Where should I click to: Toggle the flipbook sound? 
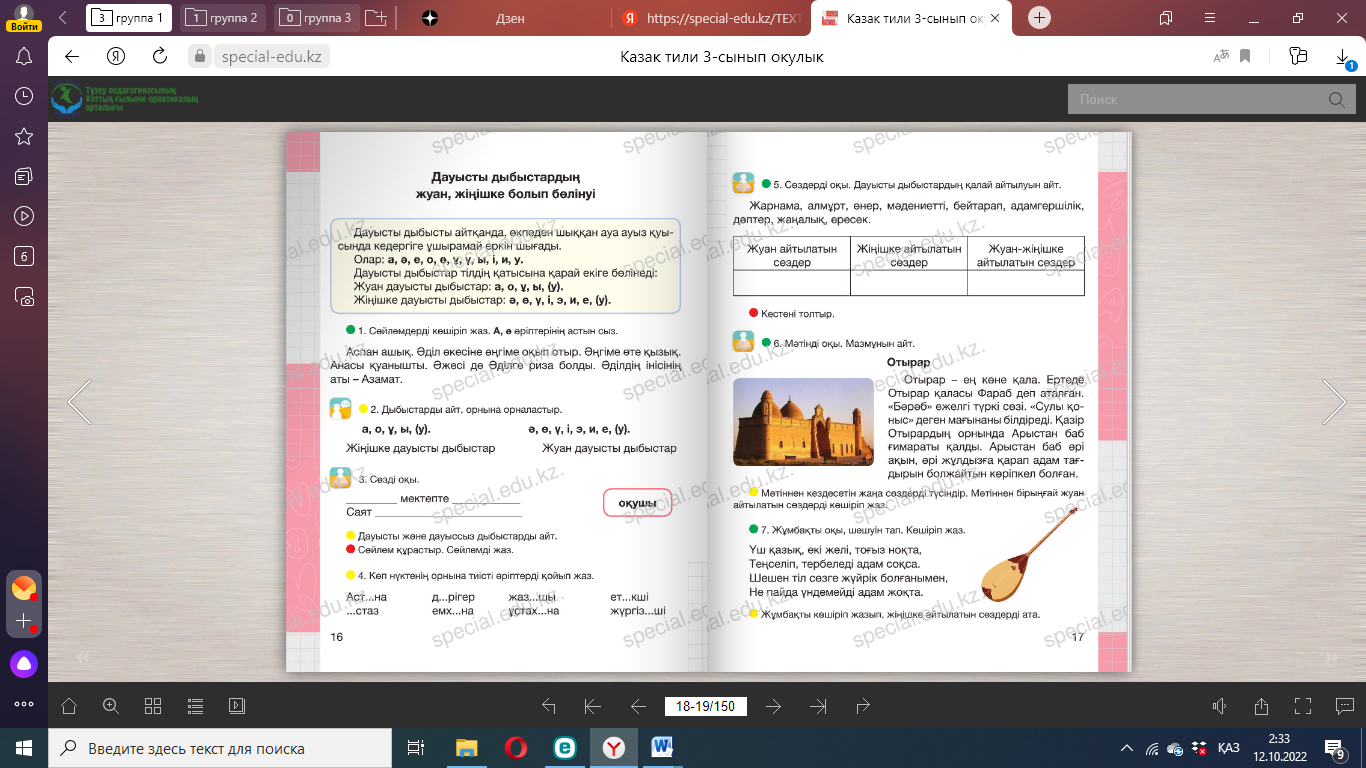pos(1219,706)
